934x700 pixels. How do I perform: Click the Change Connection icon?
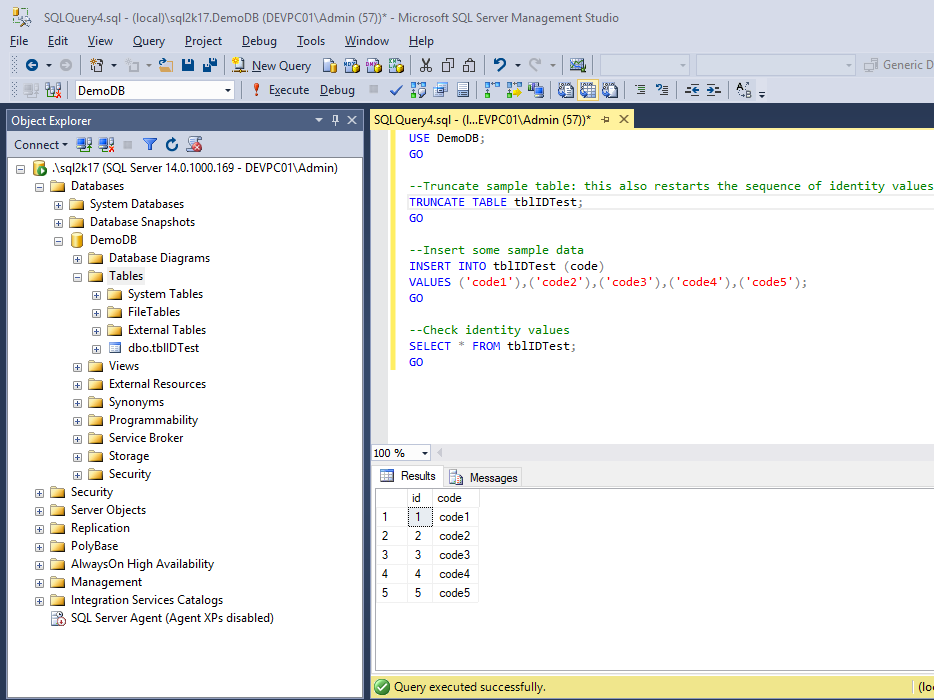[53, 91]
